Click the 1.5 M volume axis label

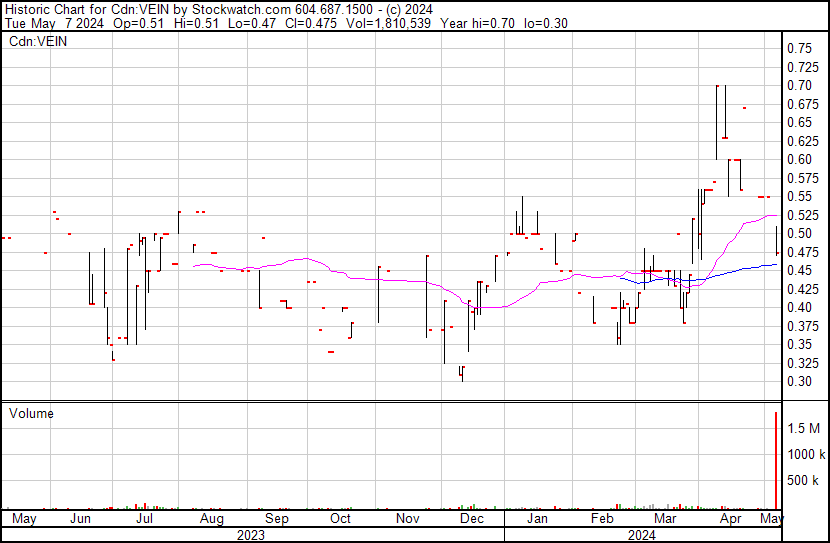point(804,428)
